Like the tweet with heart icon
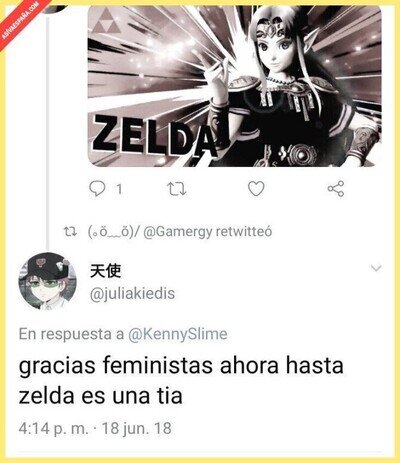The width and height of the screenshot is (400, 463). click(256, 189)
